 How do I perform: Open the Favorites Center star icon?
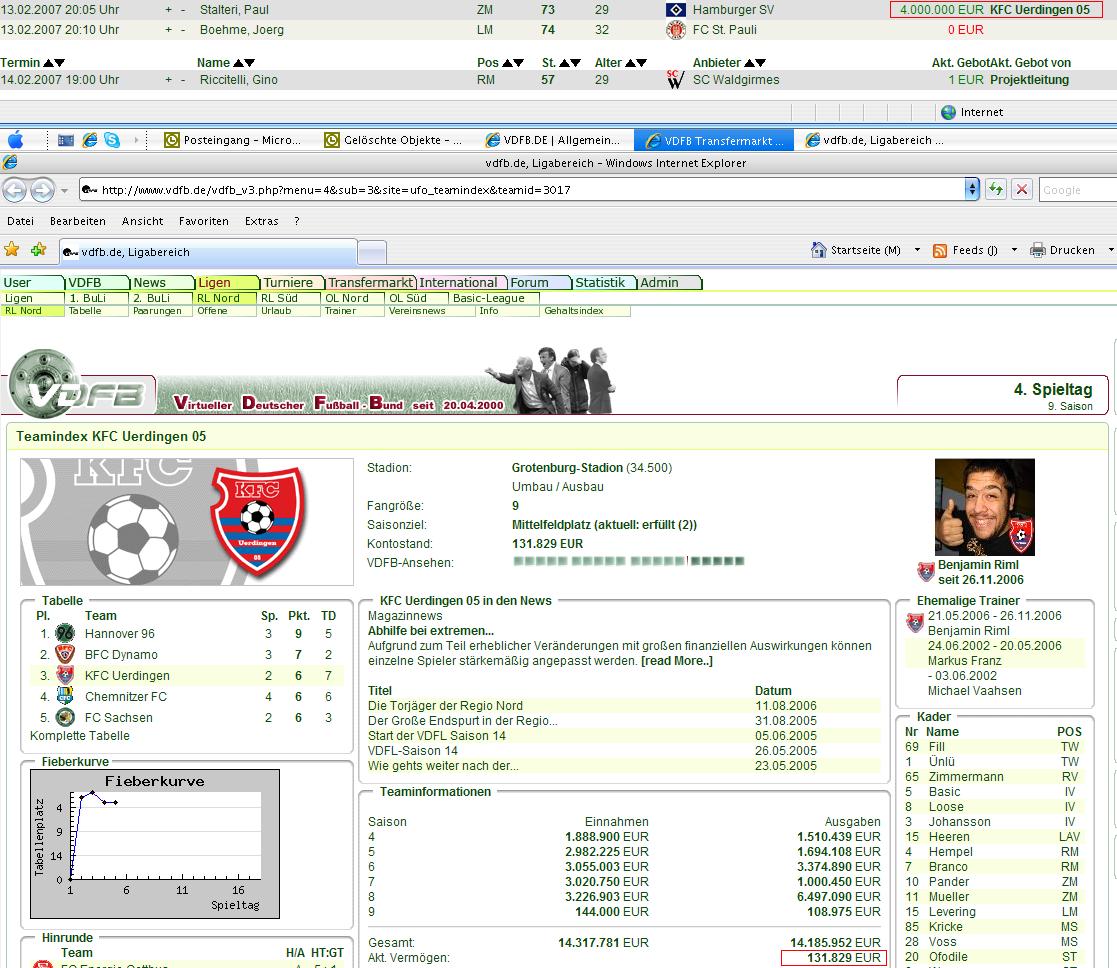coord(12,249)
